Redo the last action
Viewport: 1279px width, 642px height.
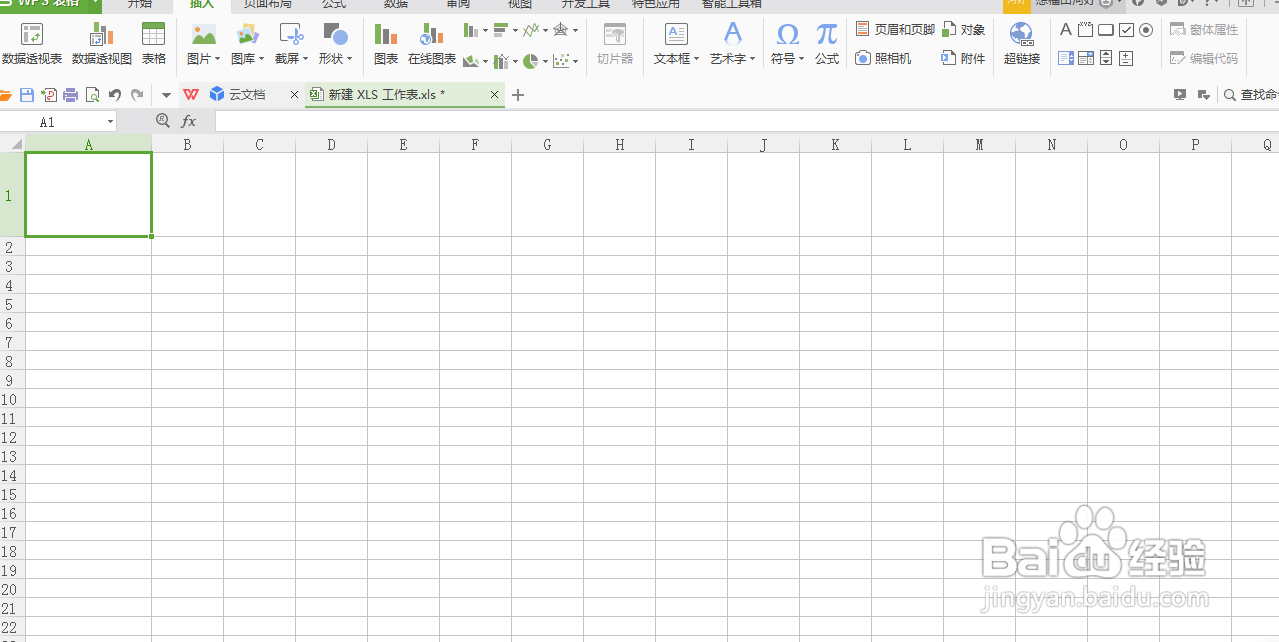tap(137, 95)
